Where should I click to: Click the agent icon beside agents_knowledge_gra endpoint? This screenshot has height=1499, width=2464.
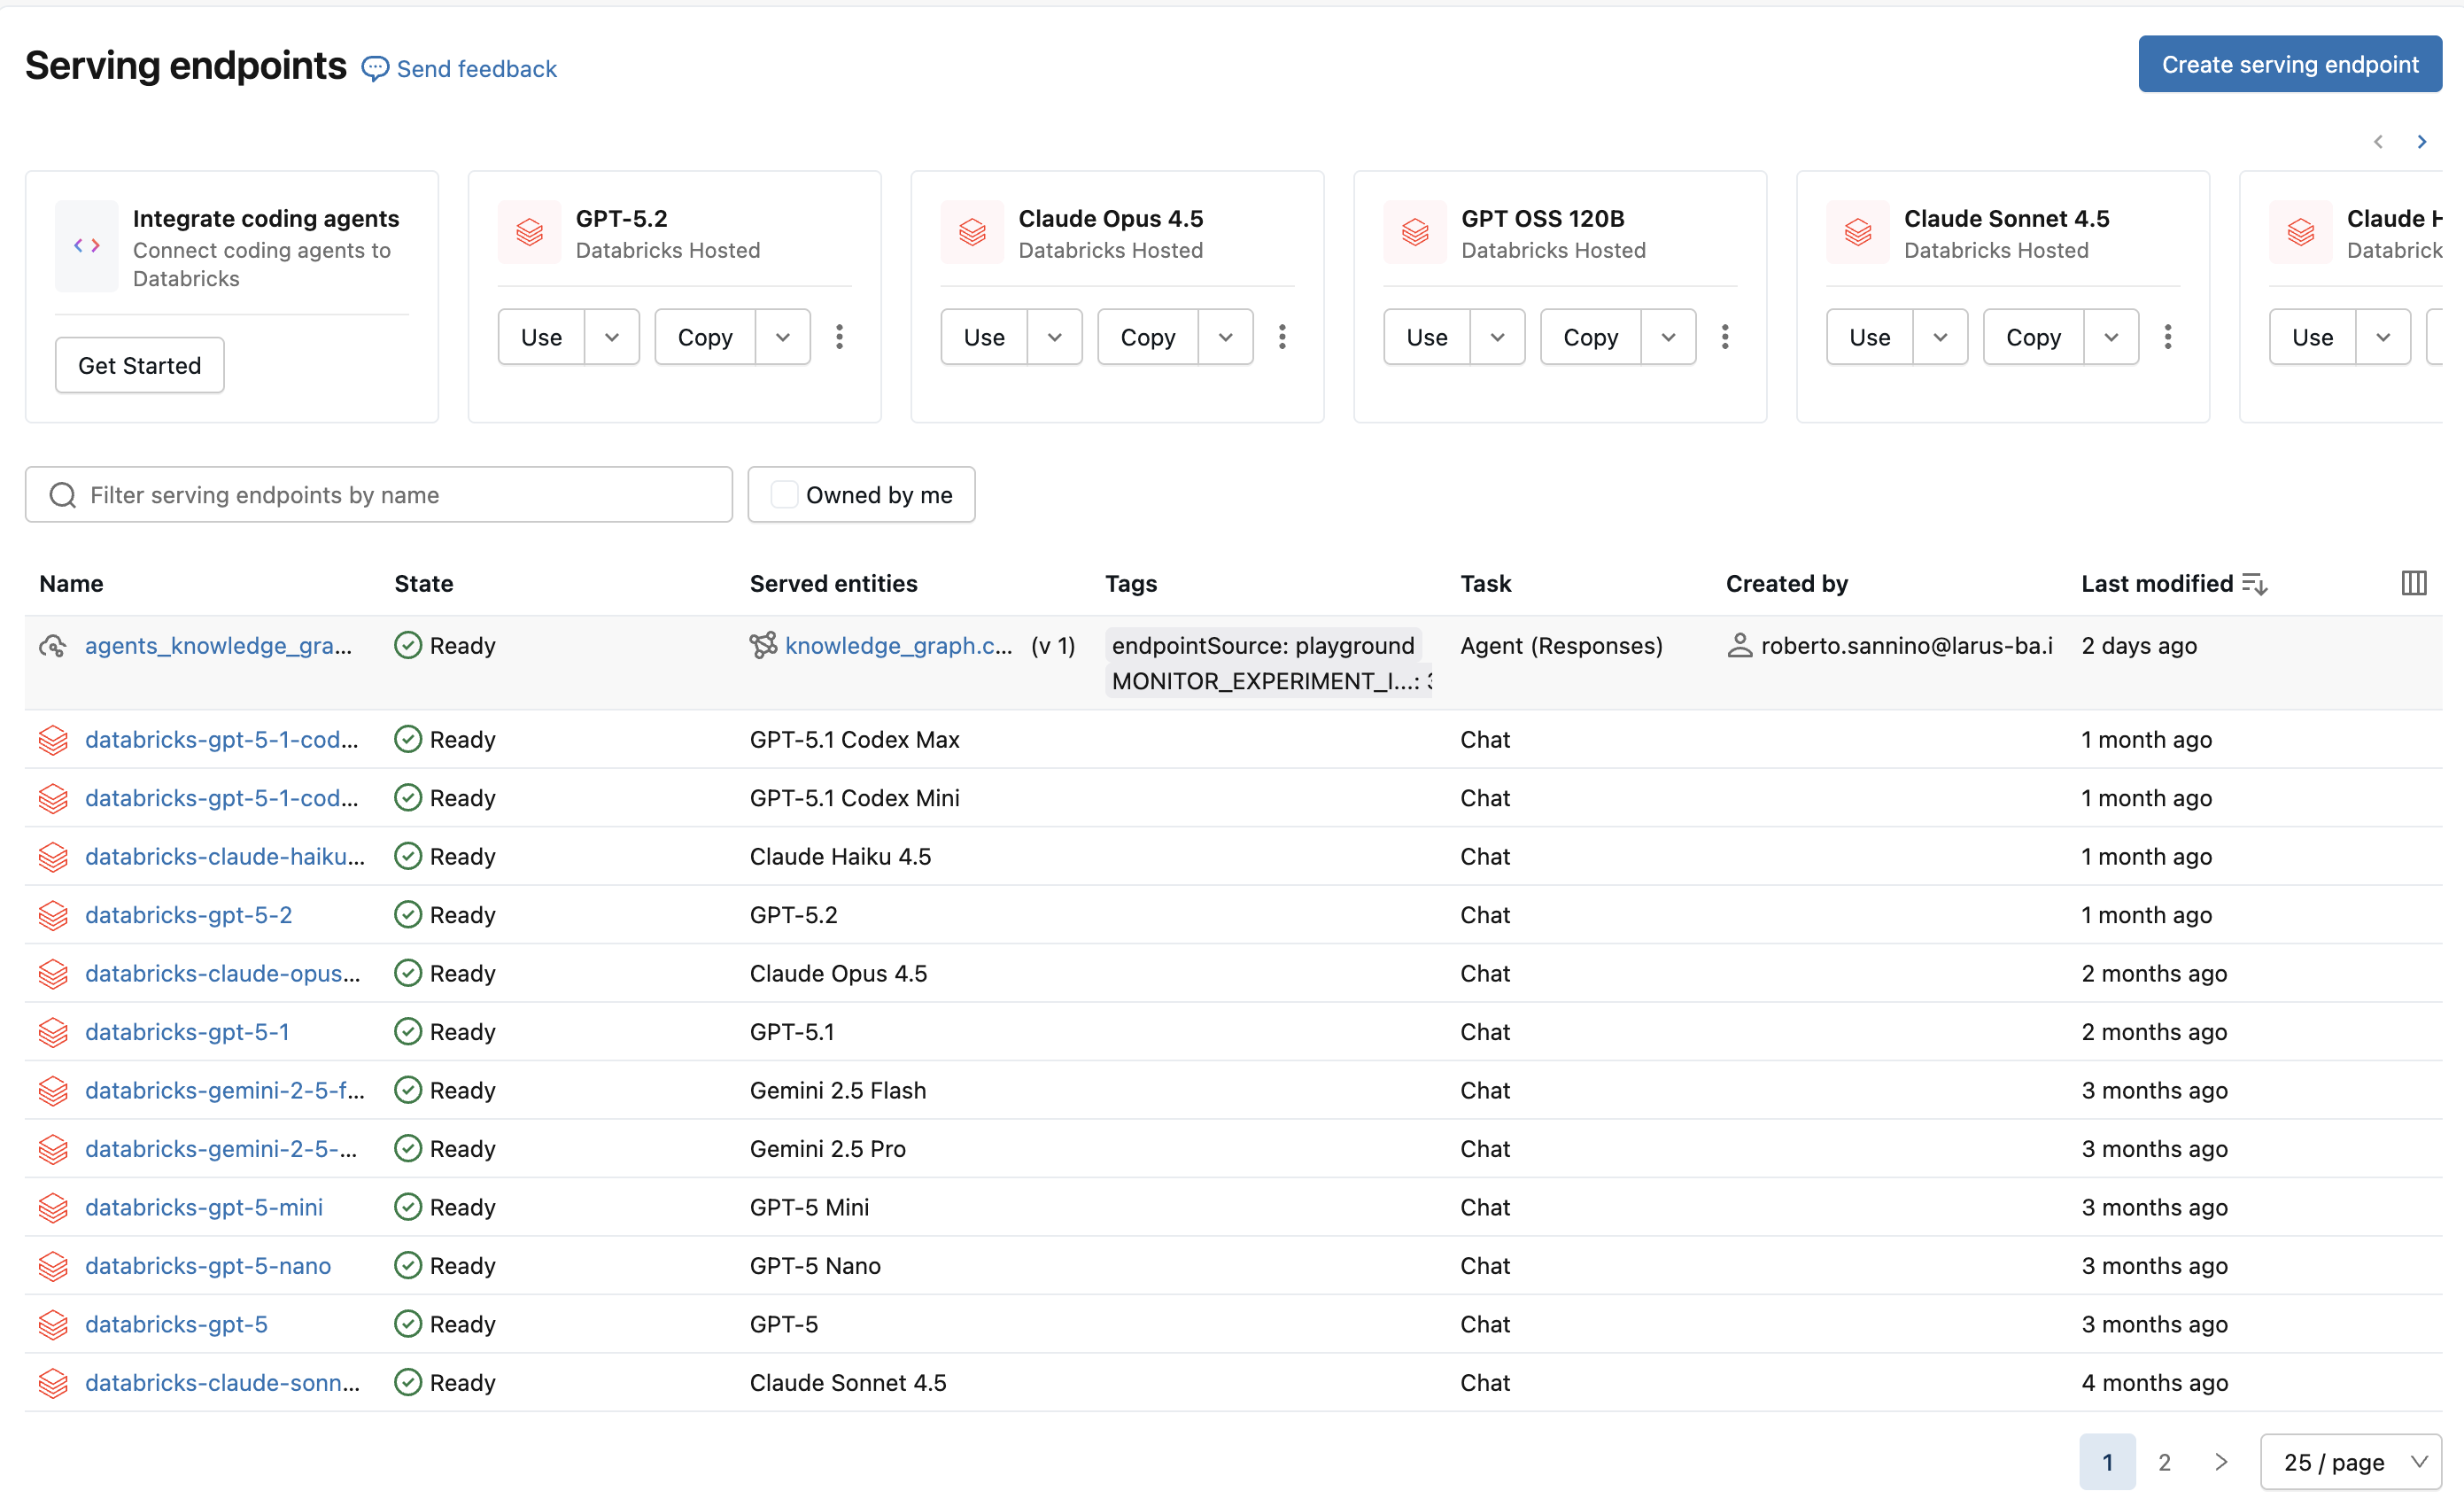53,646
